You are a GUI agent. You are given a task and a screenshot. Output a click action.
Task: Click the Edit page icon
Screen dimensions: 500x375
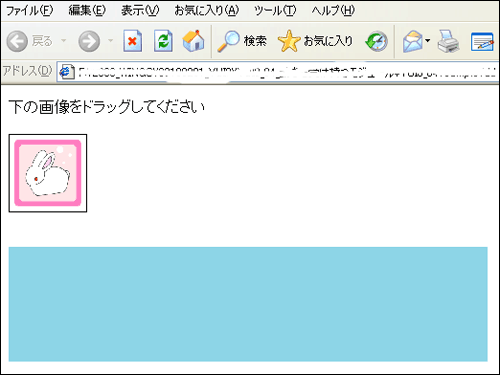coord(482,41)
